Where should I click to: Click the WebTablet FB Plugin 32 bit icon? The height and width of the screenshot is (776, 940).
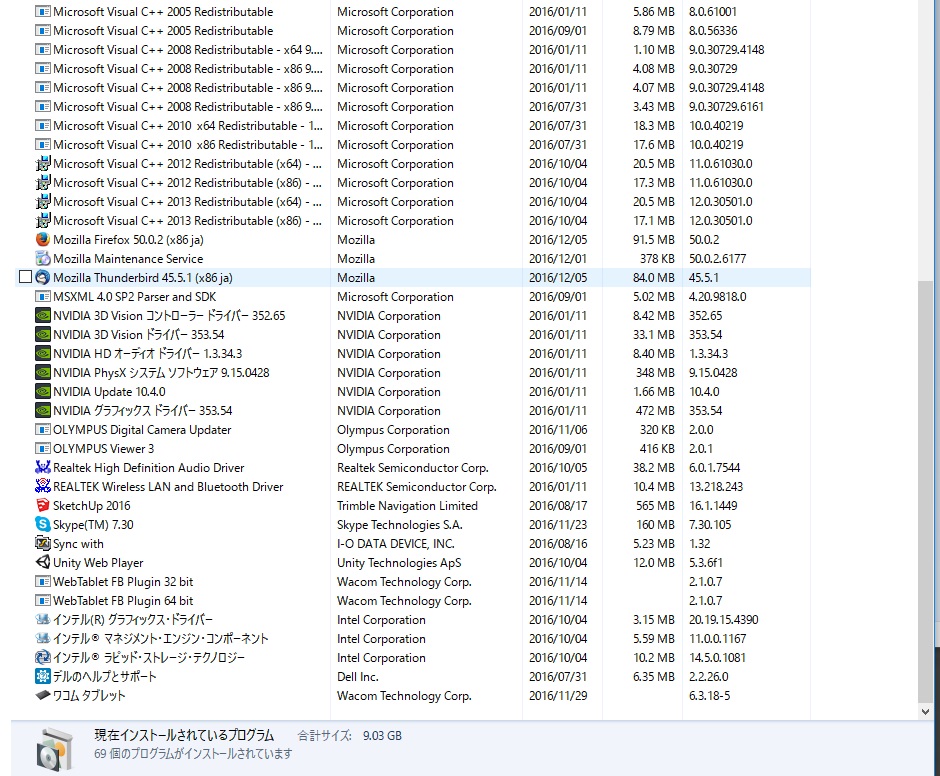pyautogui.click(x=43, y=582)
